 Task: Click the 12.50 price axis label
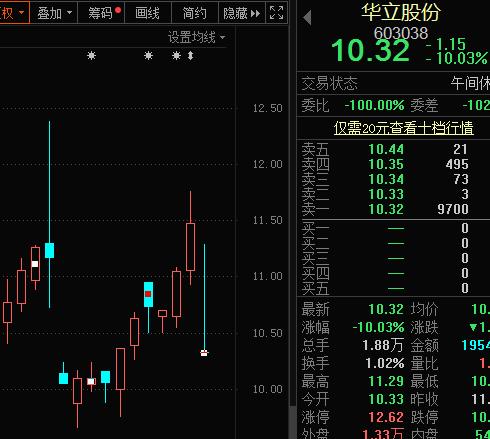[268, 108]
